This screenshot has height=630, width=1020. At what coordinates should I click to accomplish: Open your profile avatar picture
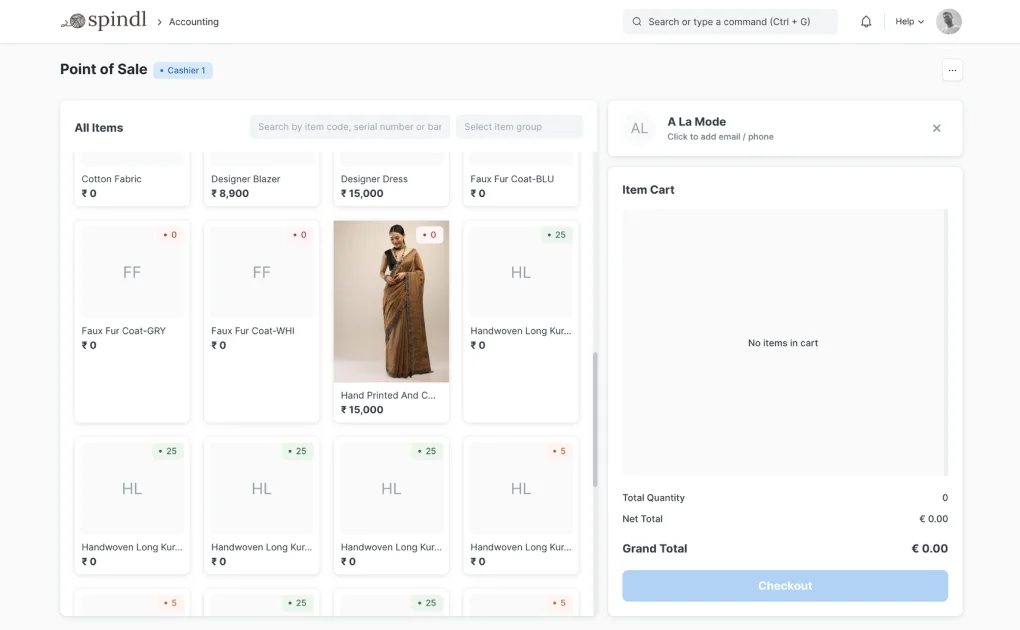[x=947, y=20]
